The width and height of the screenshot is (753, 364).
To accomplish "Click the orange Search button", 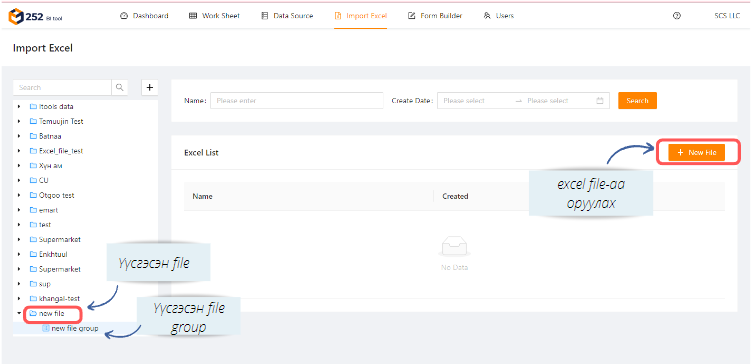I will pos(637,100).
